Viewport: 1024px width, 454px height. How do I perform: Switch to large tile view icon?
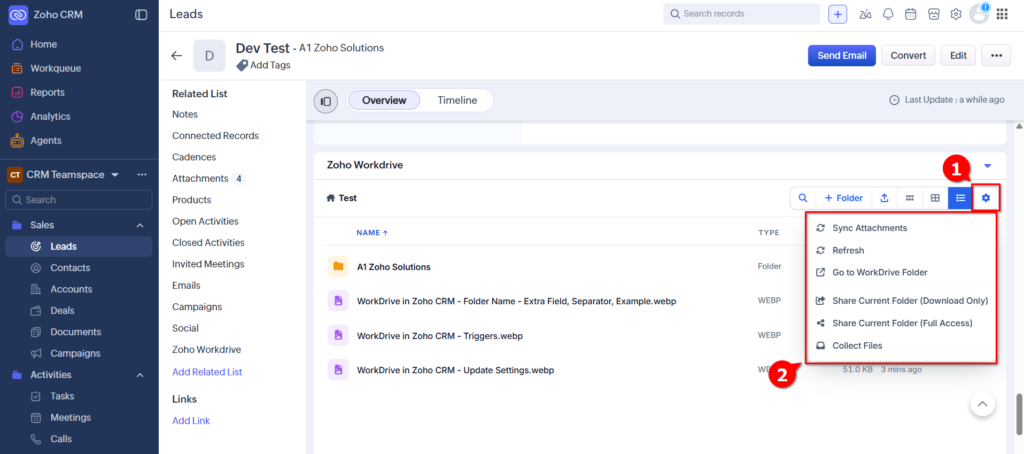click(x=935, y=198)
